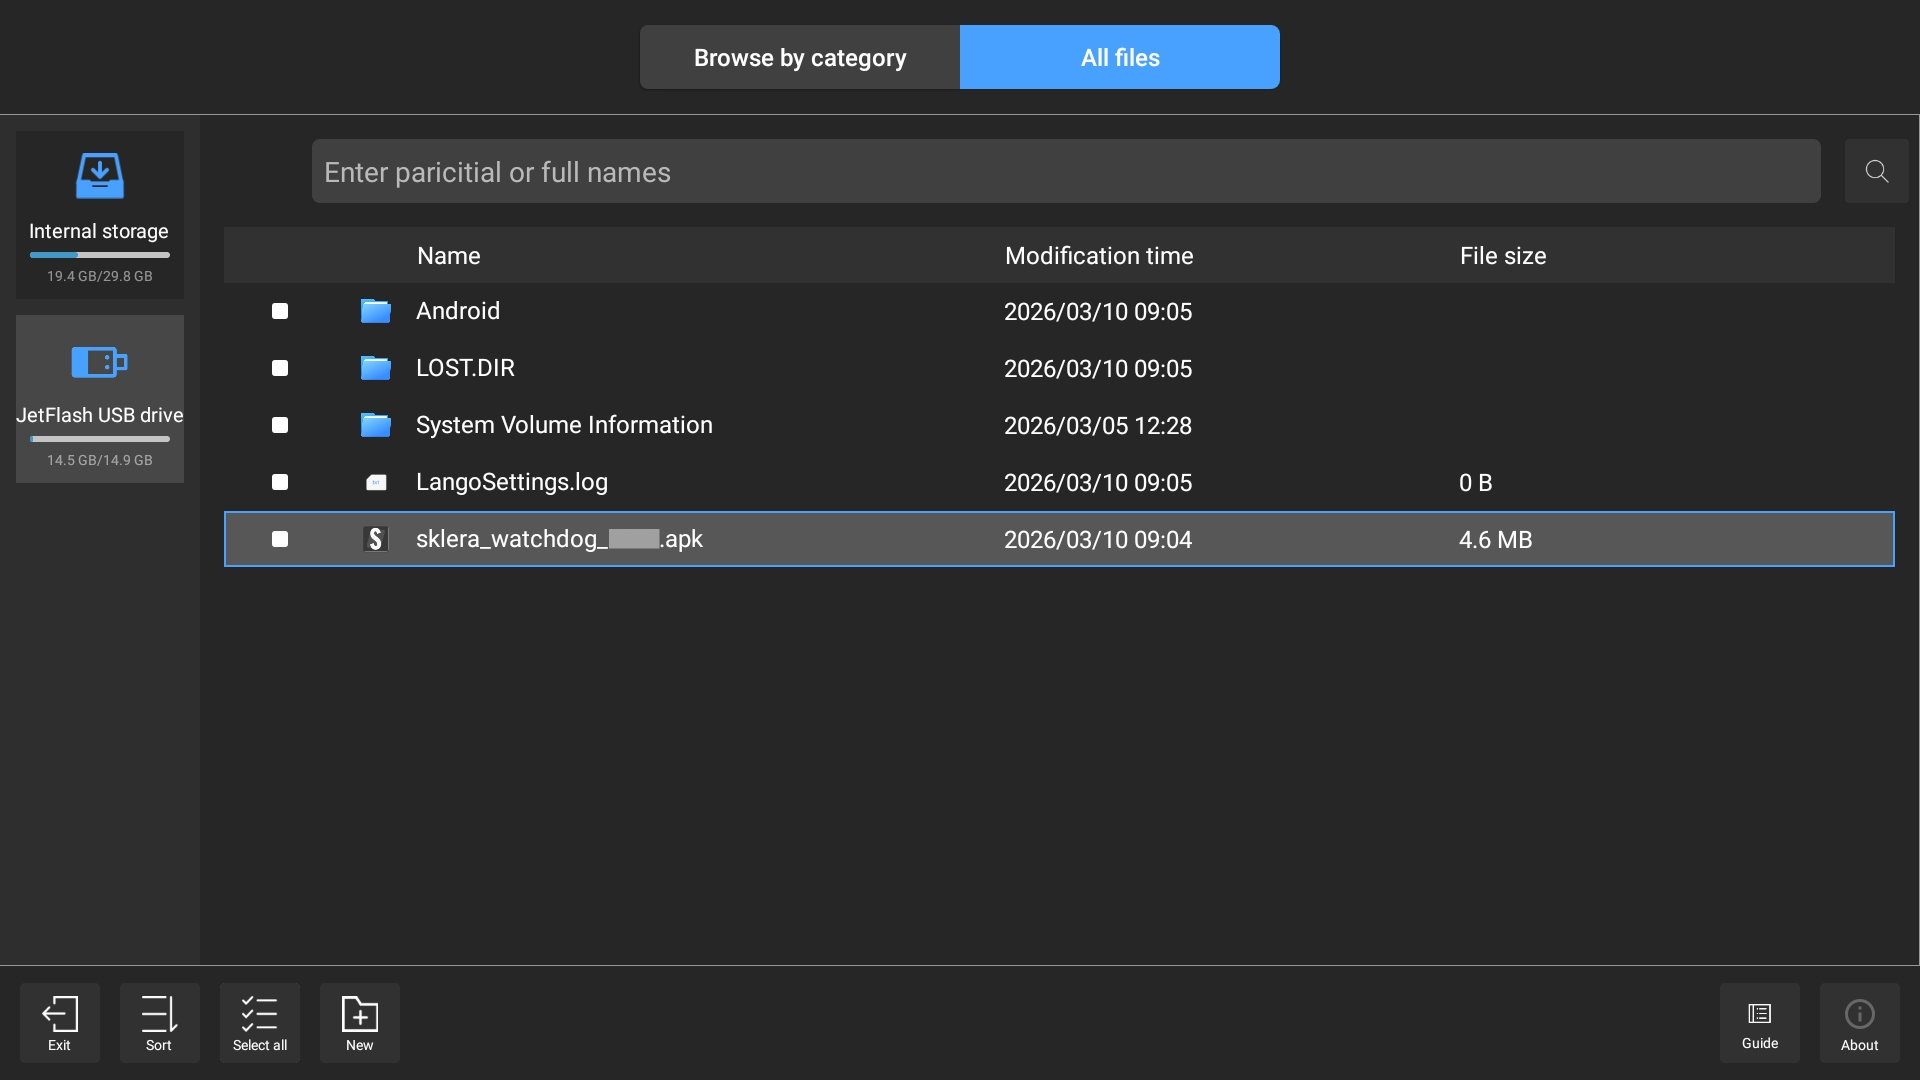Check the LOST.DIR checkbox
The height and width of the screenshot is (1080, 1920).
280,368
